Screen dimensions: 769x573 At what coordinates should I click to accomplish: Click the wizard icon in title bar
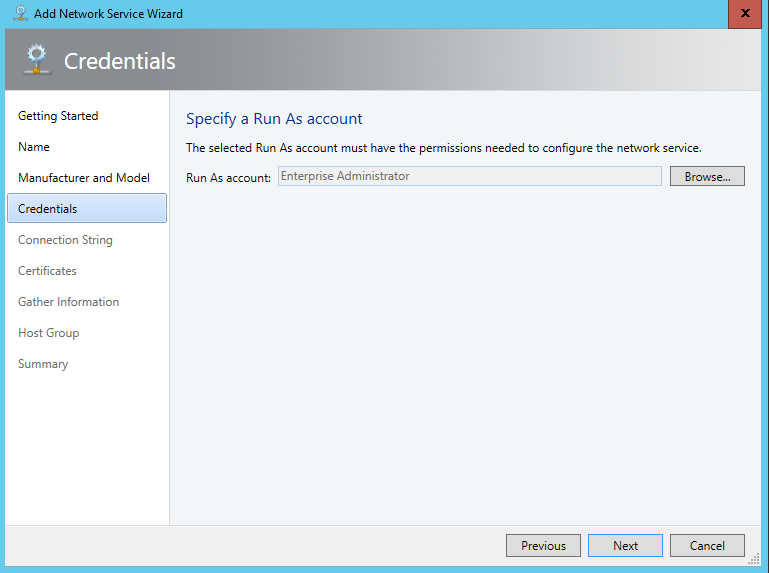[20, 14]
